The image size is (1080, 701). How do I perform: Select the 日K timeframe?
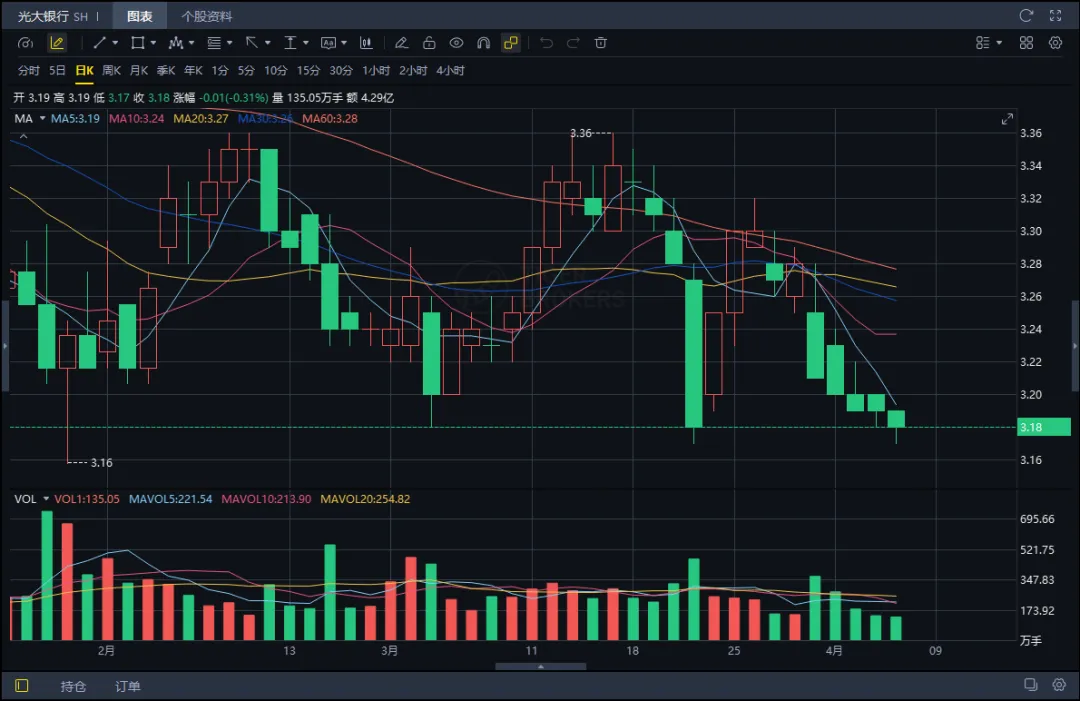click(x=84, y=70)
